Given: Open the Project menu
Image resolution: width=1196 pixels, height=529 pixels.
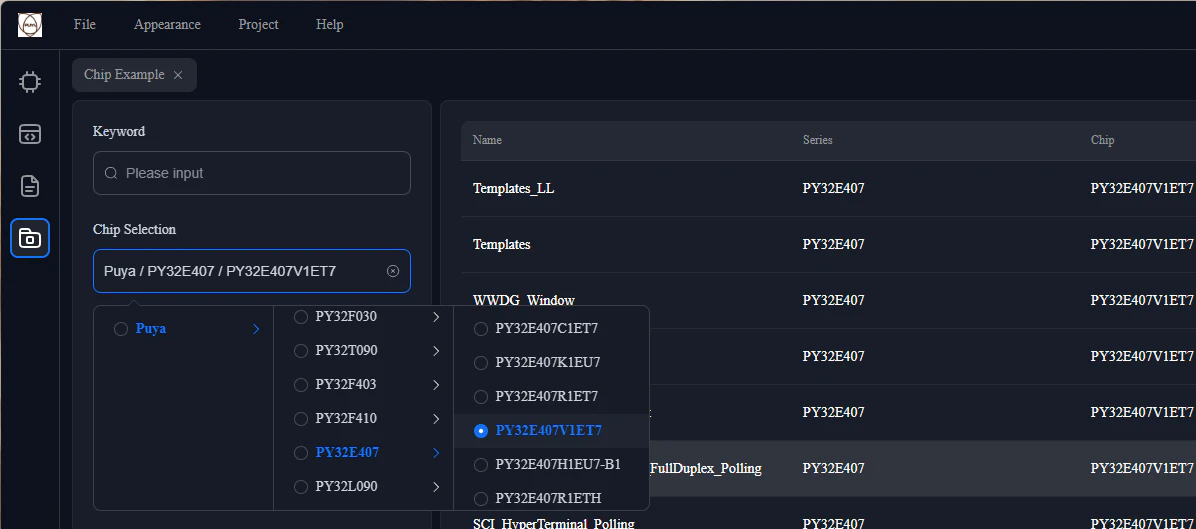Looking at the screenshot, I should [x=259, y=24].
